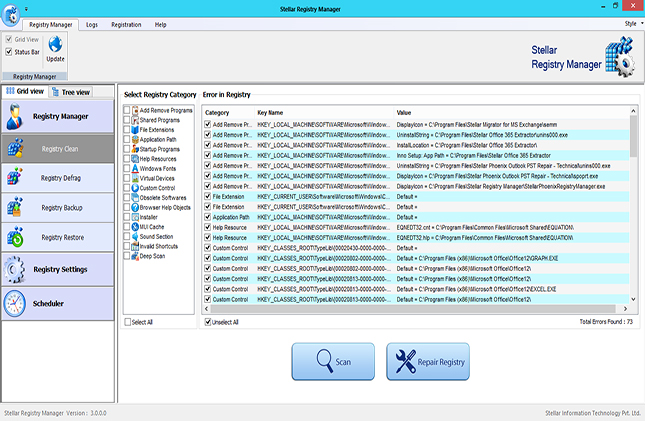Select the Registry Restore option
This screenshot has height=421, width=645.
point(58,237)
